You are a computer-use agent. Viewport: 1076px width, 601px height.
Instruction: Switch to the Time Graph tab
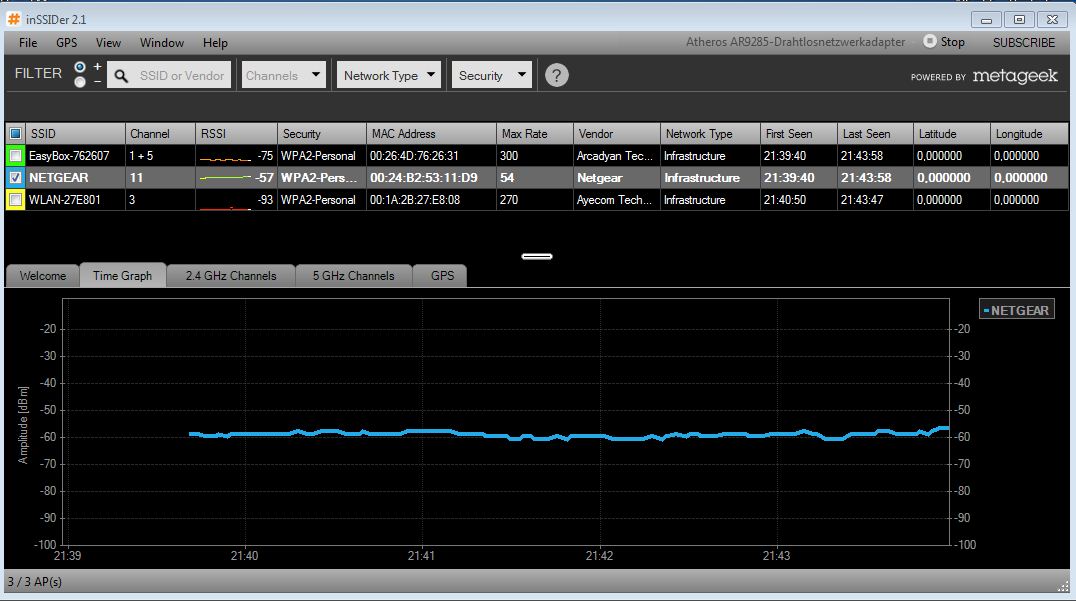(123, 275)
